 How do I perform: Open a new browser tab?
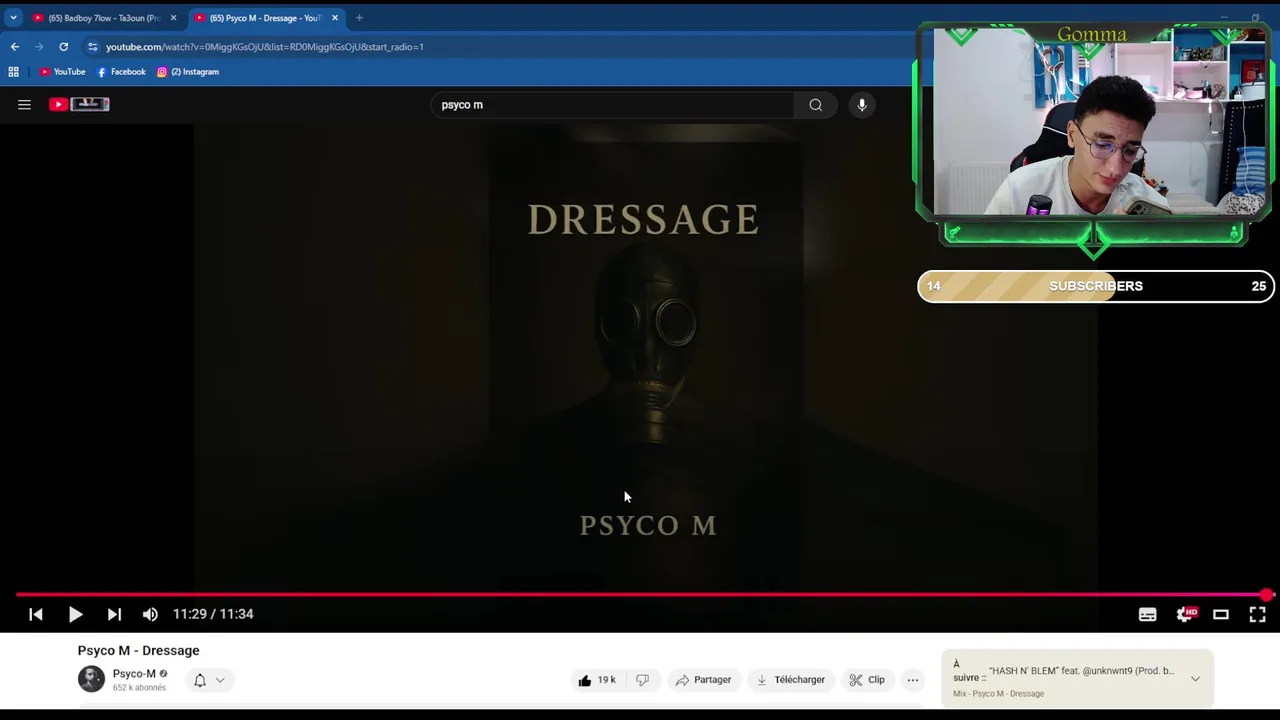pyautogui.click(x=359, y=18)
